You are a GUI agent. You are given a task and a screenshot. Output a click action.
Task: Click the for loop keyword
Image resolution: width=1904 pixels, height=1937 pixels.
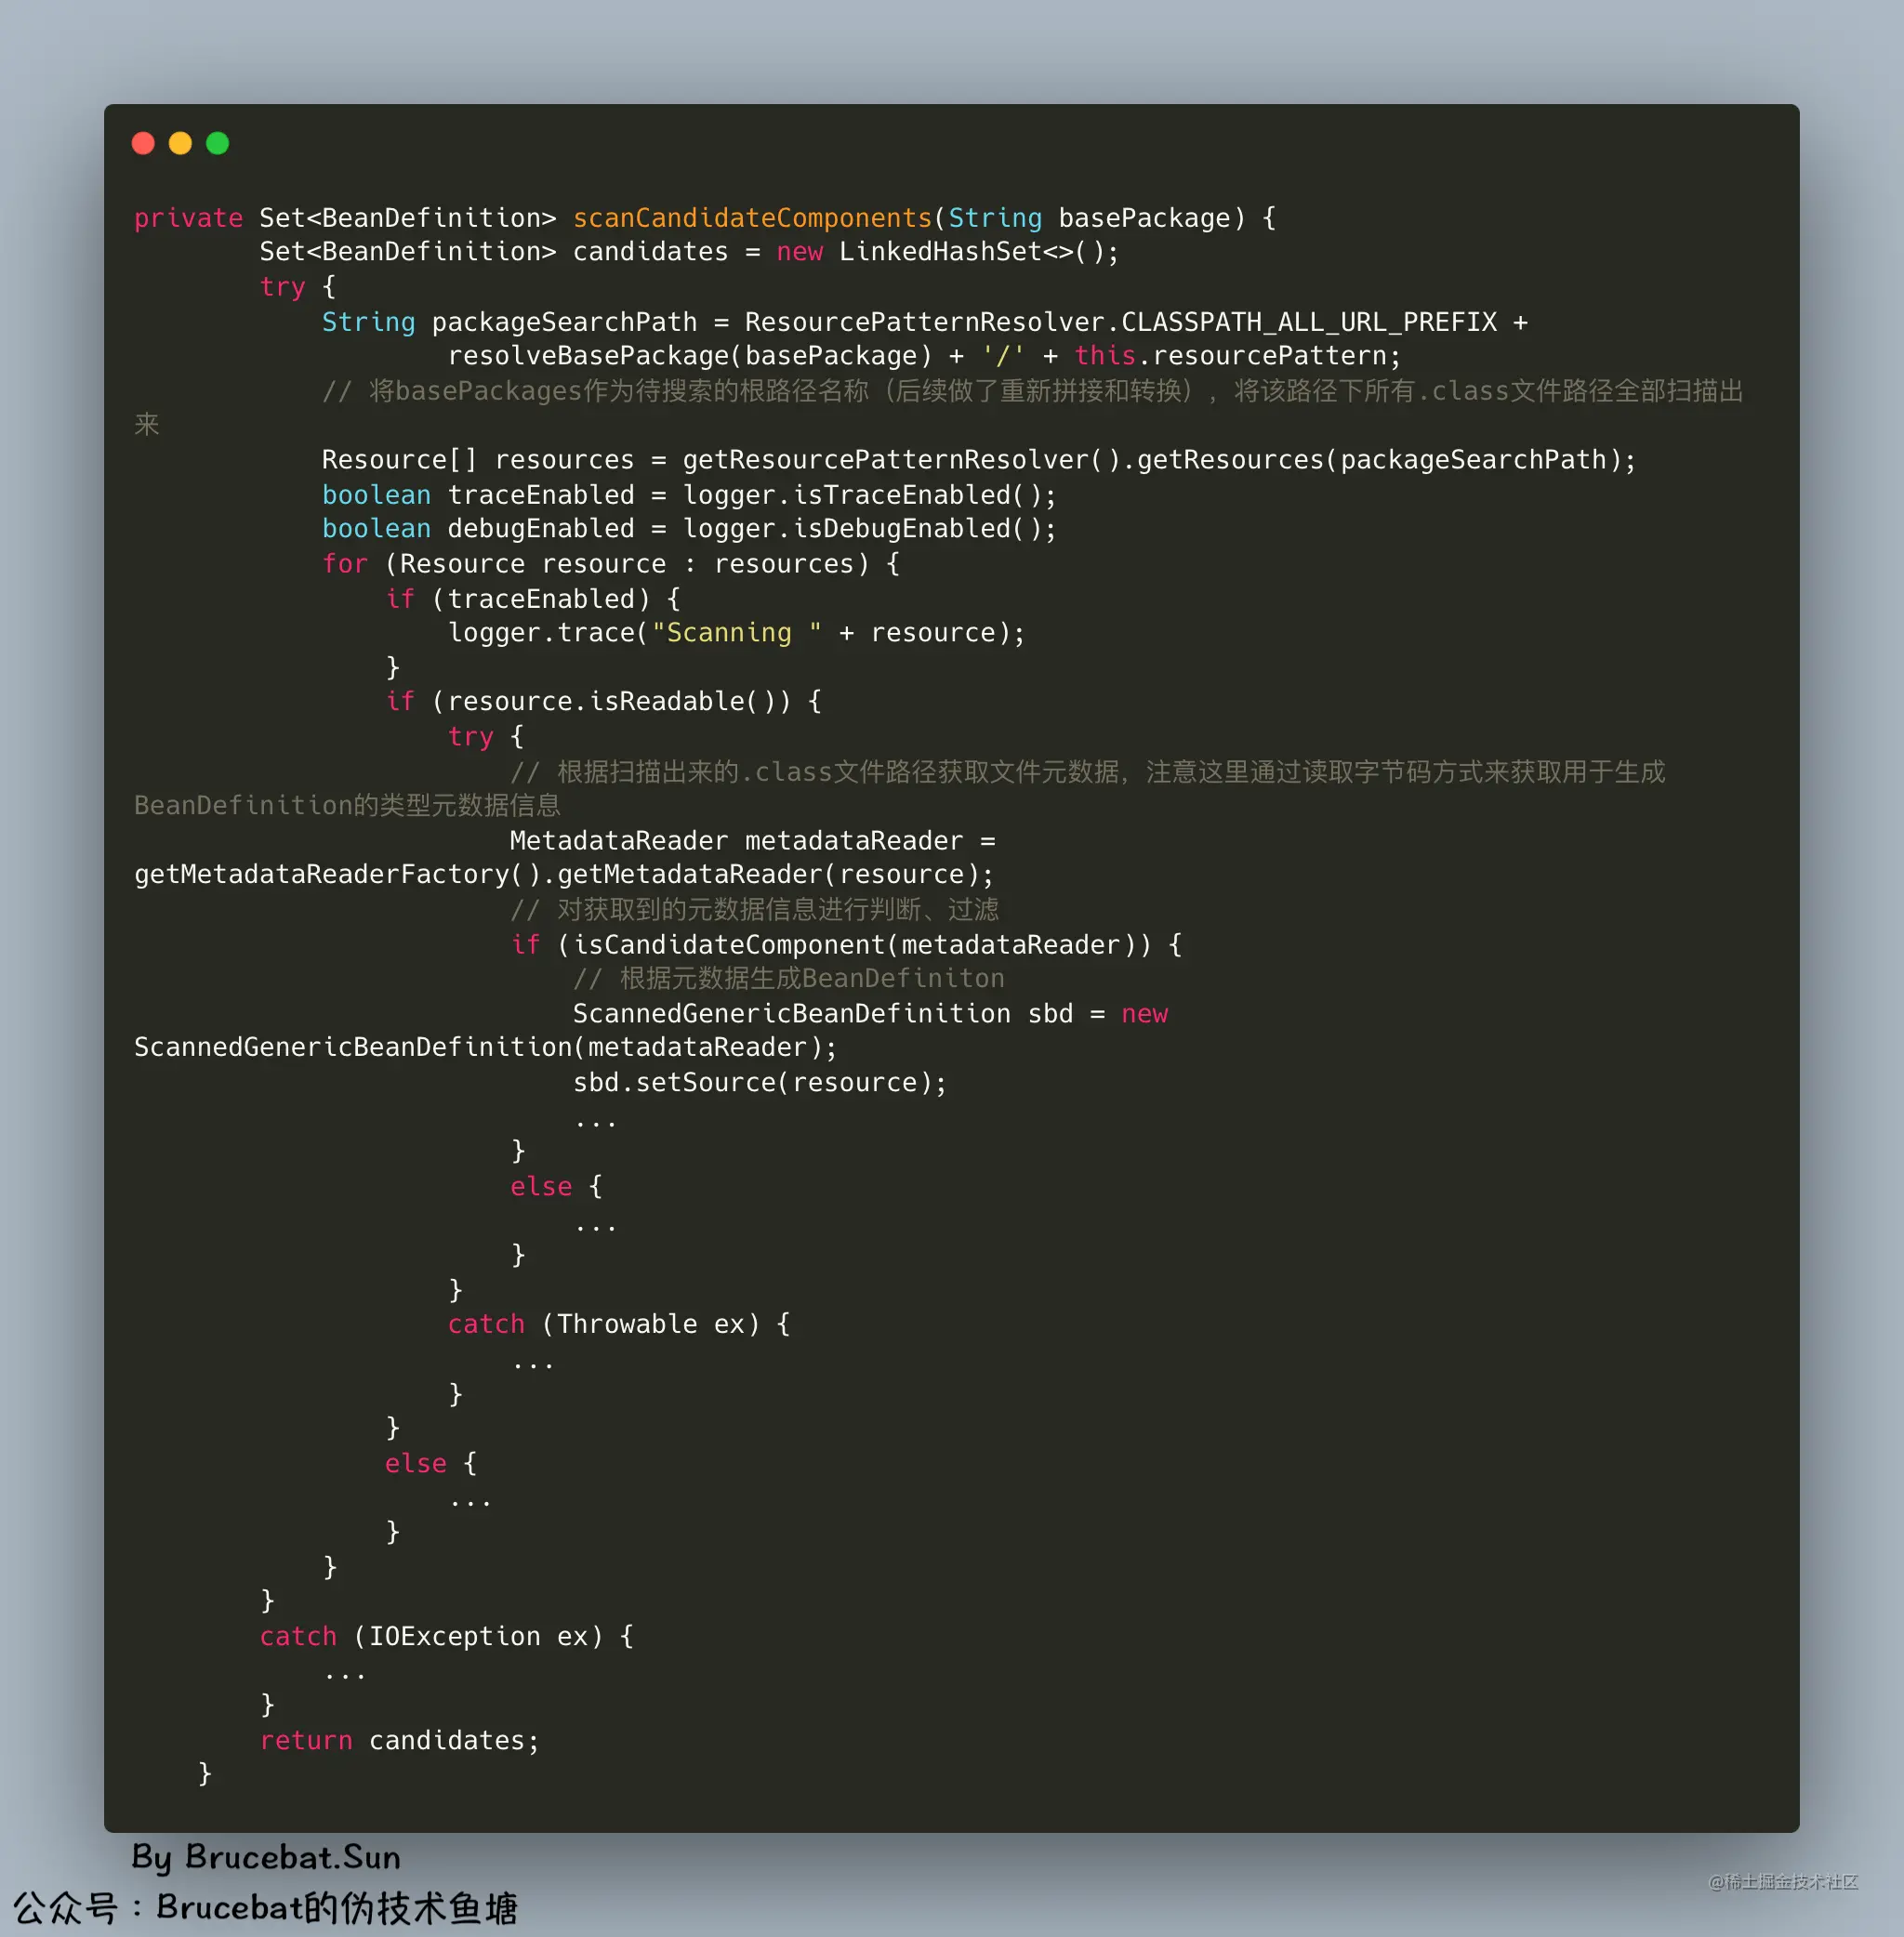pos(344,564)
